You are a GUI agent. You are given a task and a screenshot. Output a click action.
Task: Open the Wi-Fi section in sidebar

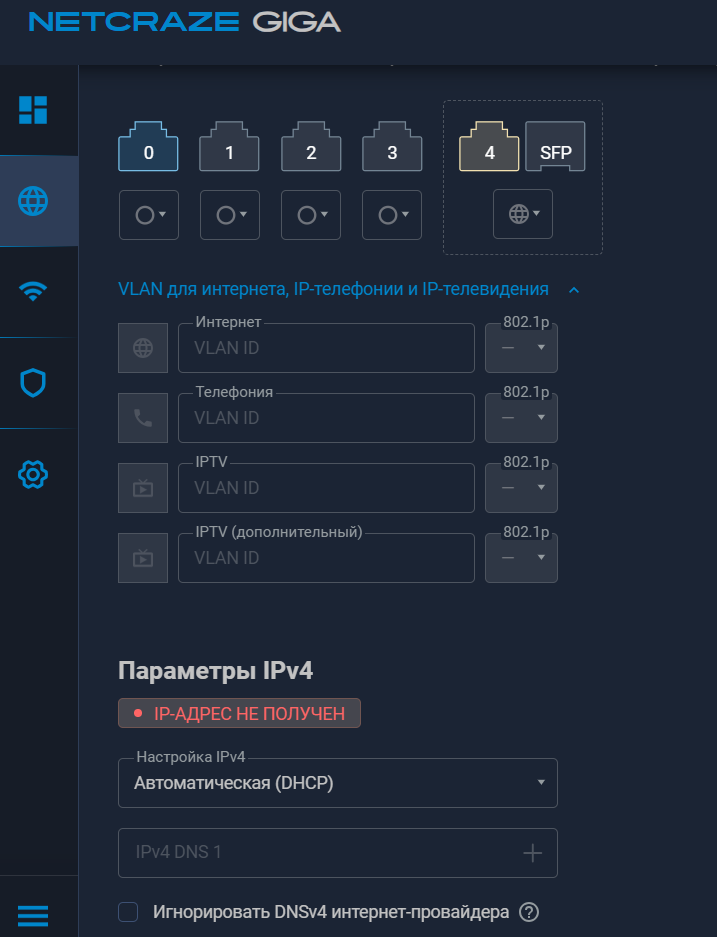tap(33, 291)
